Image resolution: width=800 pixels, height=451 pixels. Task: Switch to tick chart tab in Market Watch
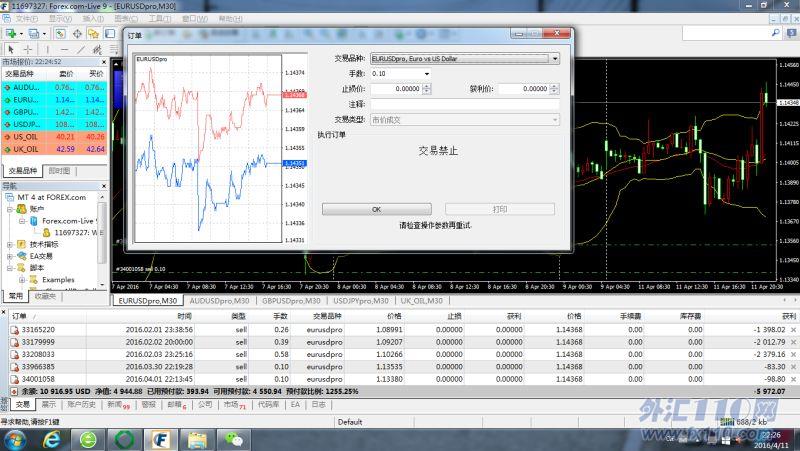(59, 171)
